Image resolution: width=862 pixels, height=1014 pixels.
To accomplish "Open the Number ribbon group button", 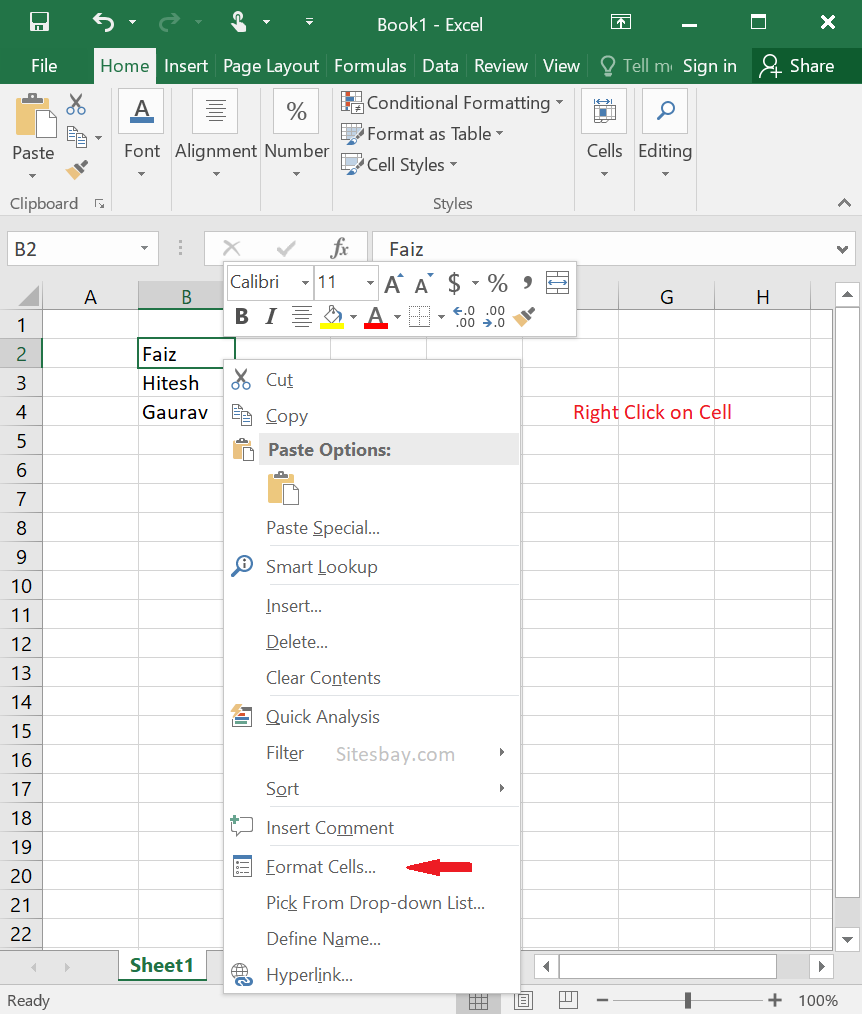I will (x=297, y=135).
